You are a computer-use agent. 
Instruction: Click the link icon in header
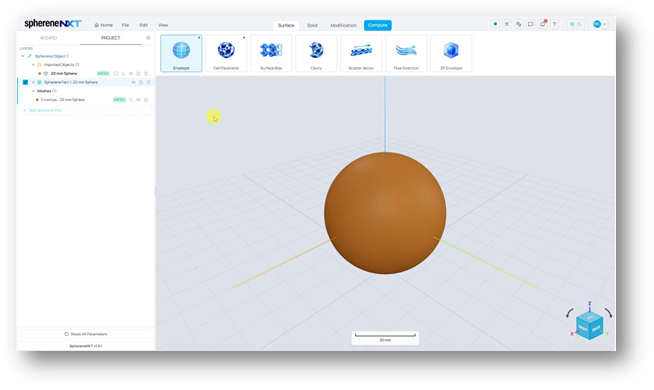(x=518, y=24)
